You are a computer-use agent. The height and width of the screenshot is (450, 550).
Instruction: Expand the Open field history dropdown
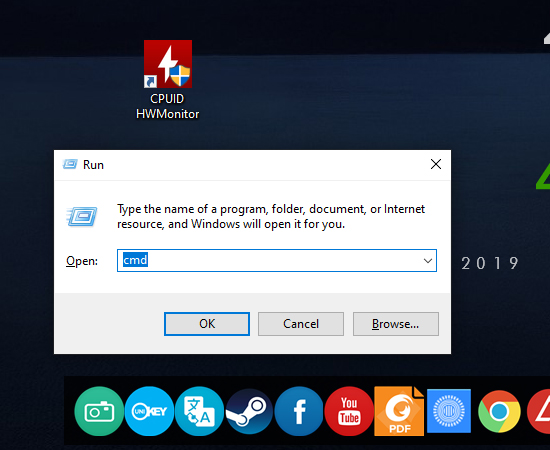428,261
